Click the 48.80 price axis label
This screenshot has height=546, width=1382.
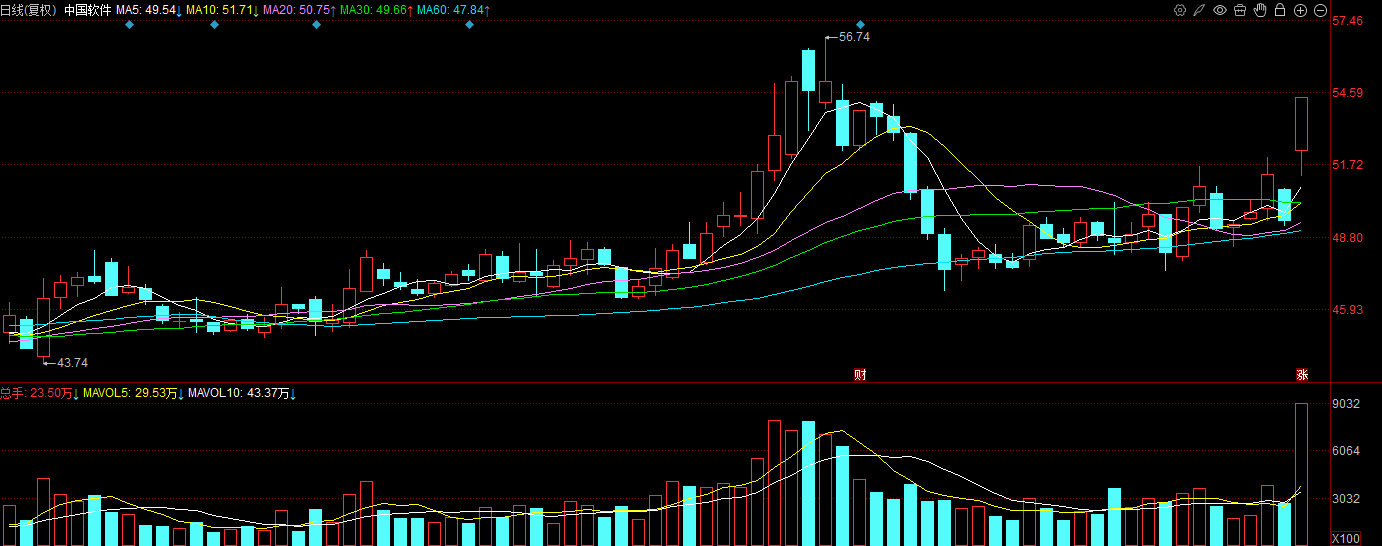(x=1349, y=238)
